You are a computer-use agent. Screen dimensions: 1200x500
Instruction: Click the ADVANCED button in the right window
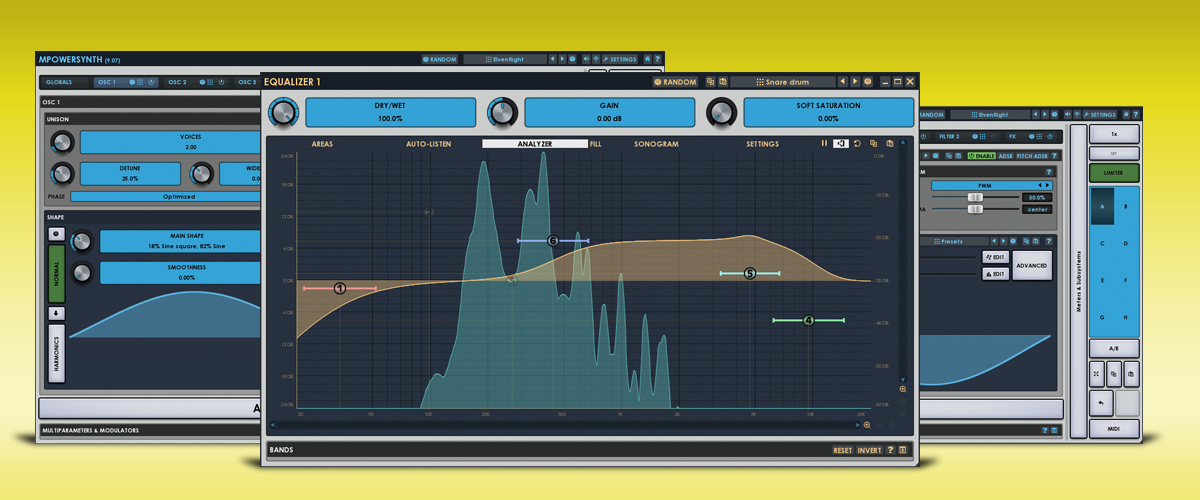tap(1032, 265)
